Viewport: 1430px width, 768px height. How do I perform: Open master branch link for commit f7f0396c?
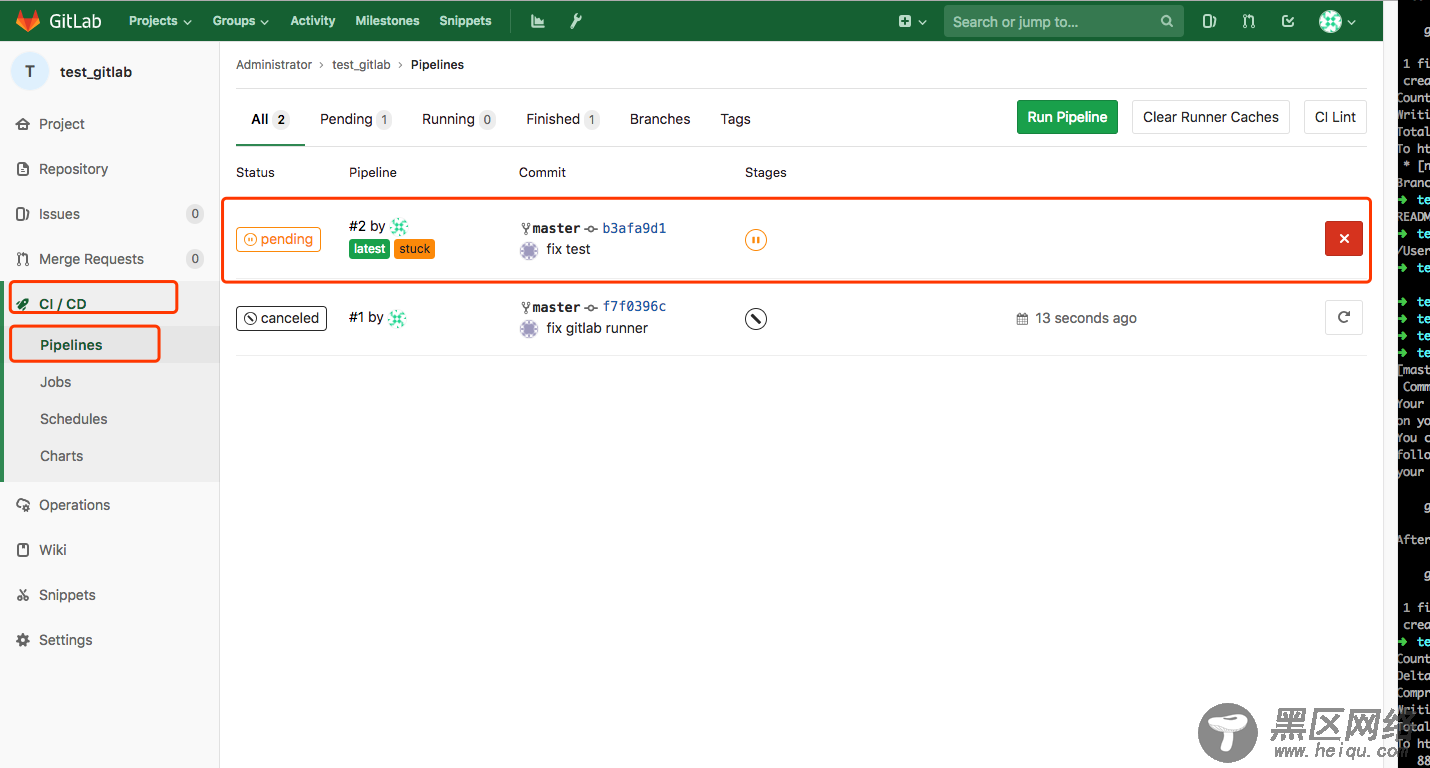pos(556,307)
